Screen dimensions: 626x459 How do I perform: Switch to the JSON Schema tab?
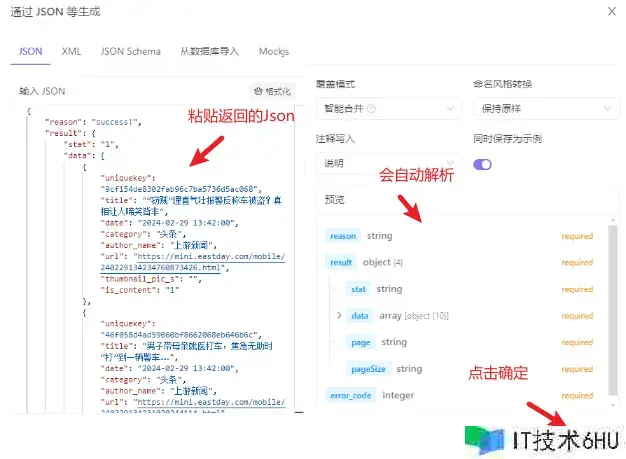[129, 50]
